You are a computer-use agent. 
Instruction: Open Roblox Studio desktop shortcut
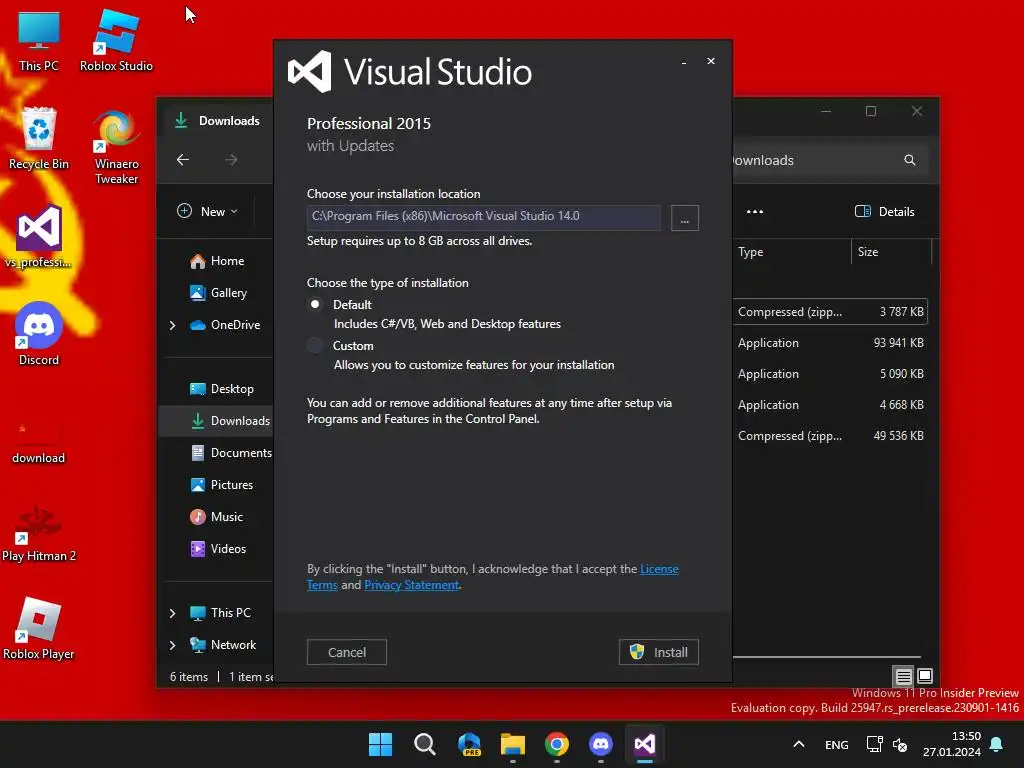click(116, 42)
